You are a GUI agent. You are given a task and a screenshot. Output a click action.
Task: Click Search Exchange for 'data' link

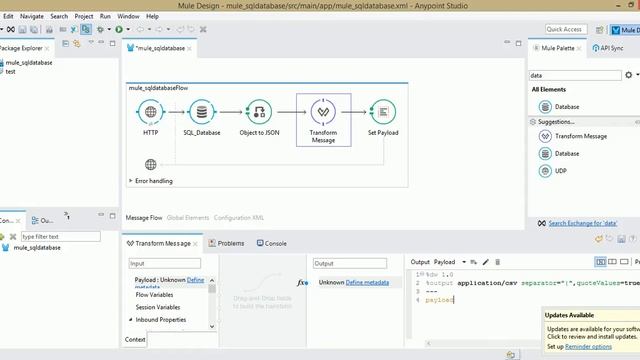click(582, 223)
